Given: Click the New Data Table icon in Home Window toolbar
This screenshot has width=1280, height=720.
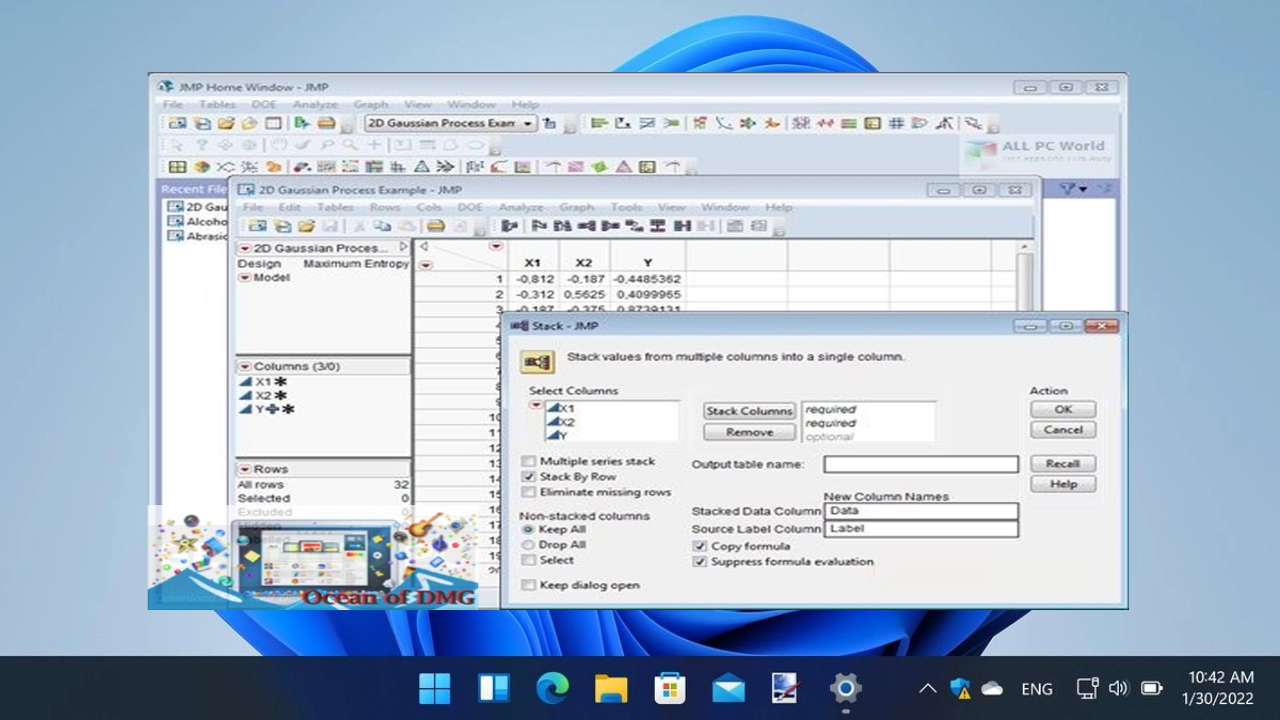Looking at the screenshot, I should (177, 123).
